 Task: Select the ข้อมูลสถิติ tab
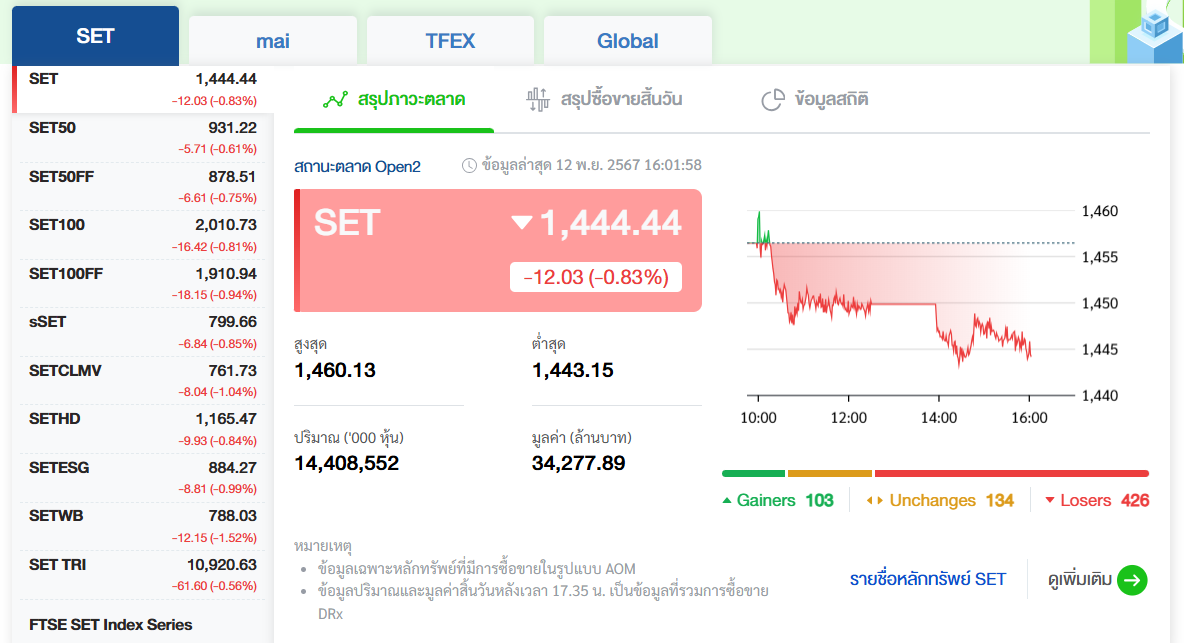point(815,100)
